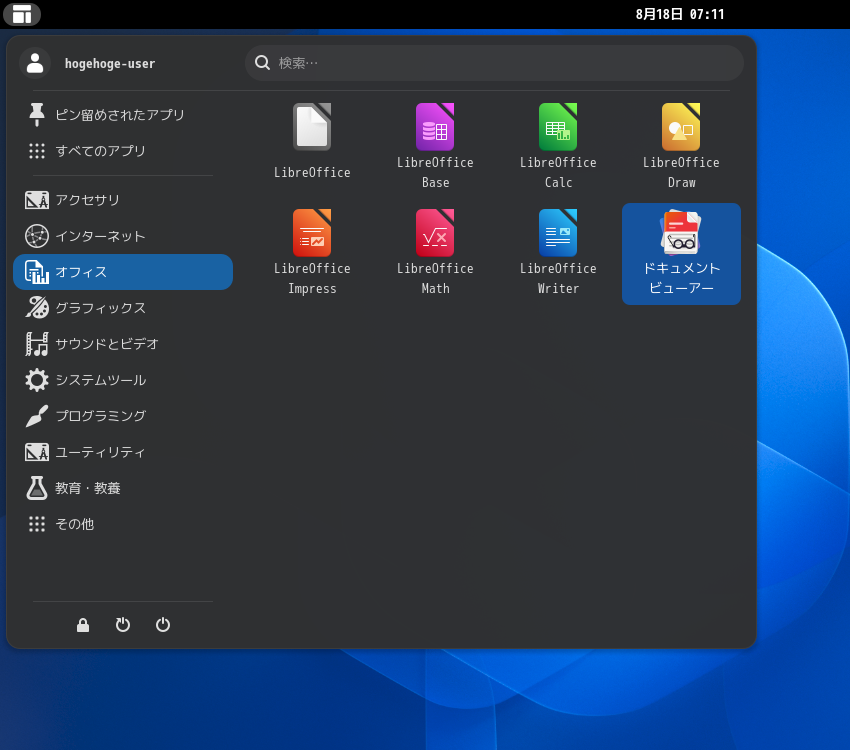Screen dimensions: 850x750
Task: Select その他 category
Action: (x=123, y=524)
